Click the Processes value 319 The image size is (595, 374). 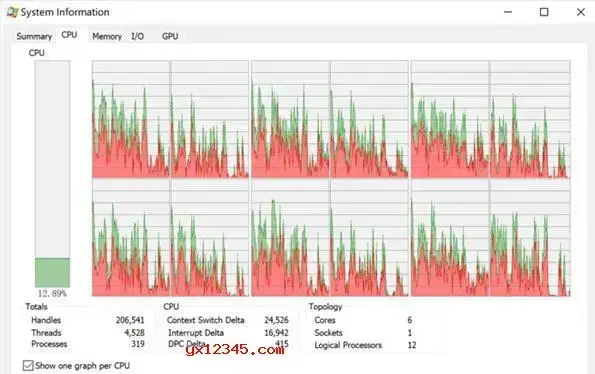(x=138, y=344)
